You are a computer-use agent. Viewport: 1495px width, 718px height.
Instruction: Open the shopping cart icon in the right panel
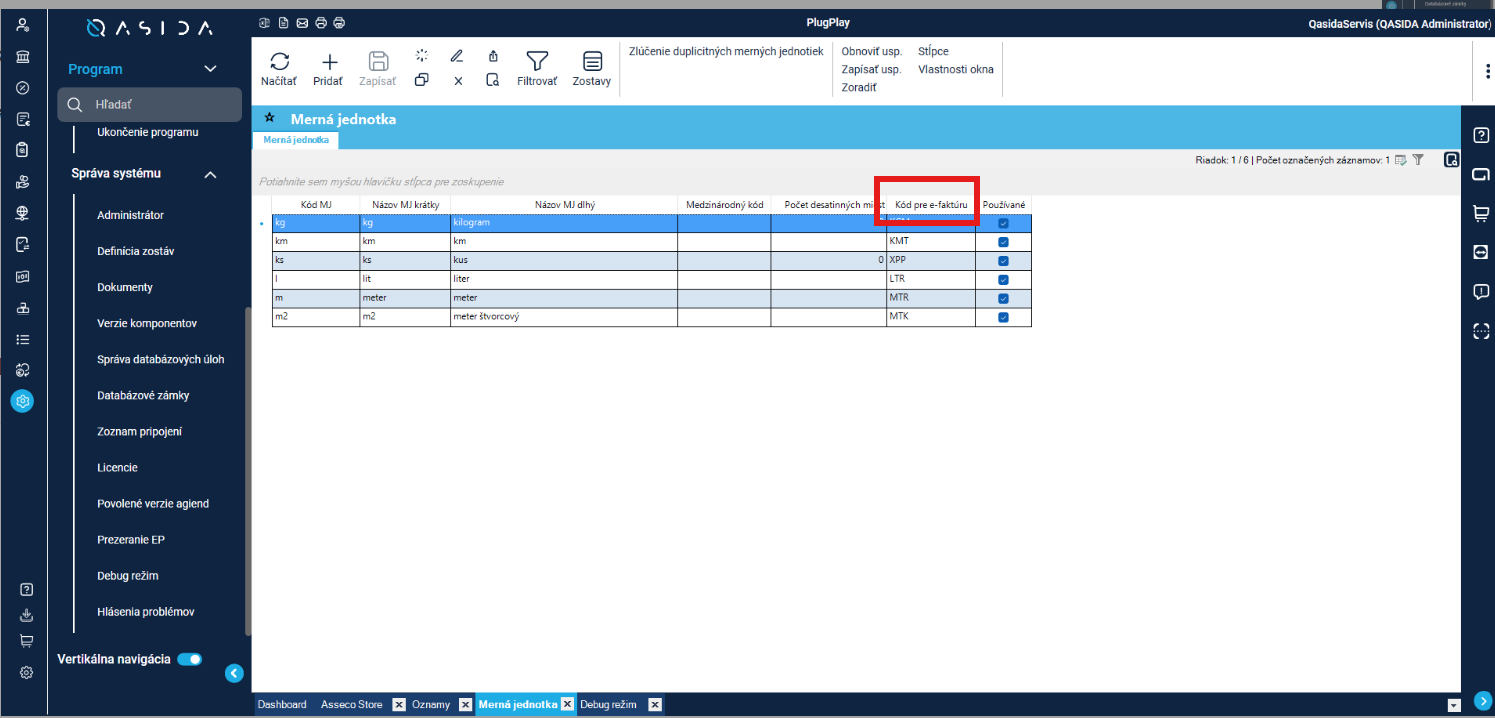click(1481, 213)
